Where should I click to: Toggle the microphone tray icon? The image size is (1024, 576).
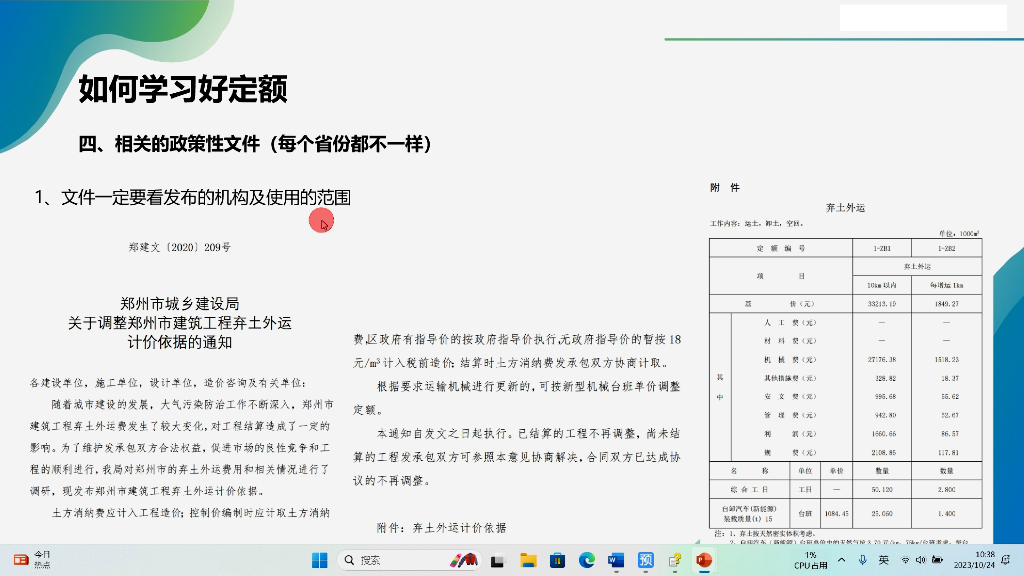point(862,560)
